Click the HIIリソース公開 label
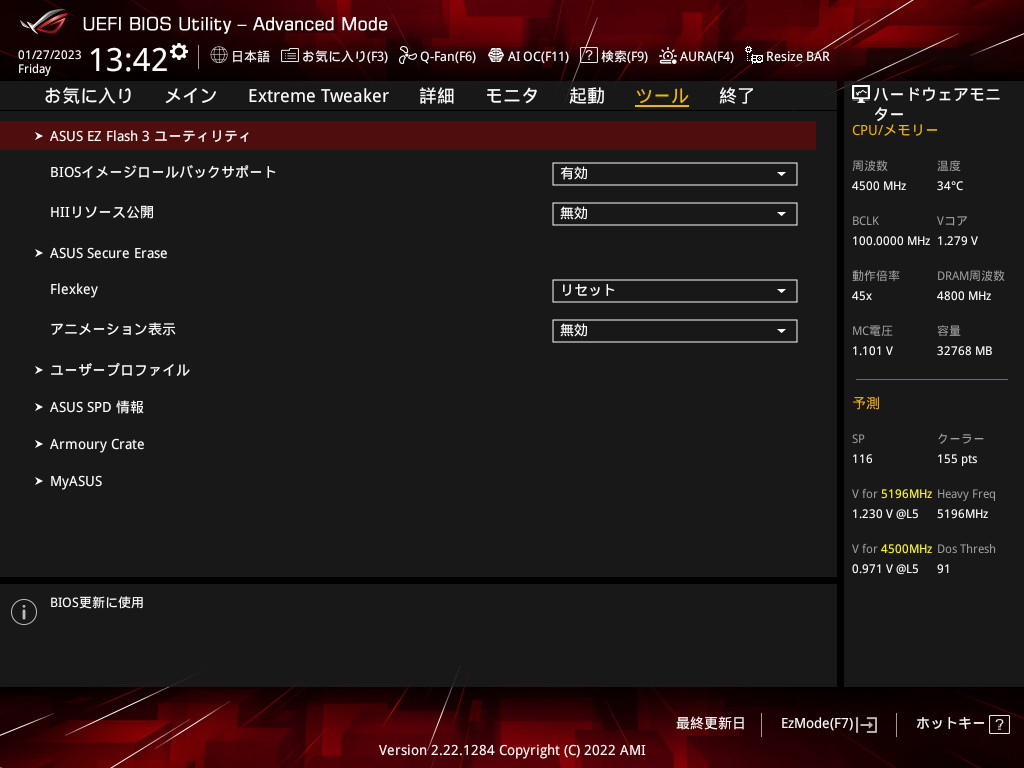 click(x=102, y=212)
